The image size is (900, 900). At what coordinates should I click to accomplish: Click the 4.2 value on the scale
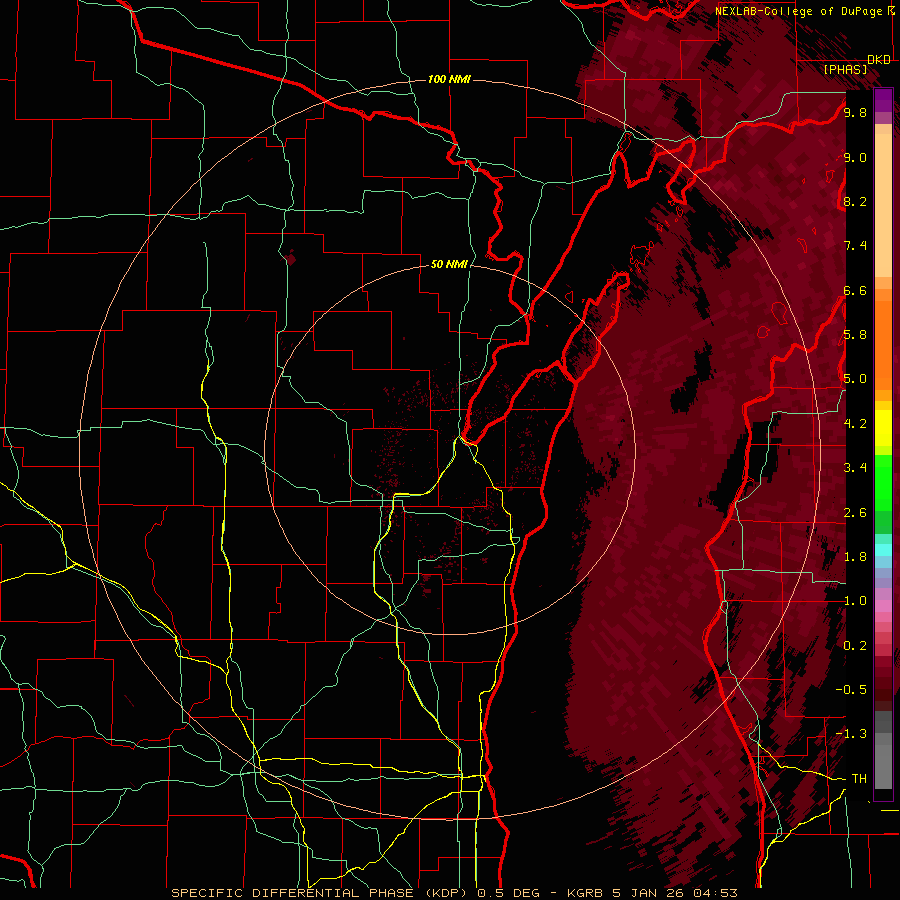click(x=855, y=424)
